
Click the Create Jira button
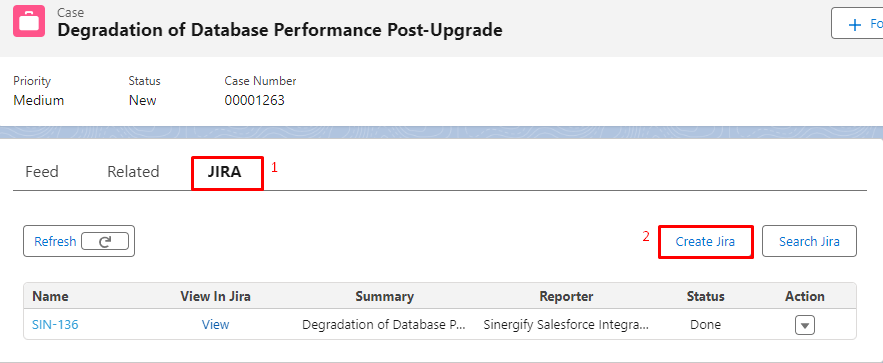point(706,241)
